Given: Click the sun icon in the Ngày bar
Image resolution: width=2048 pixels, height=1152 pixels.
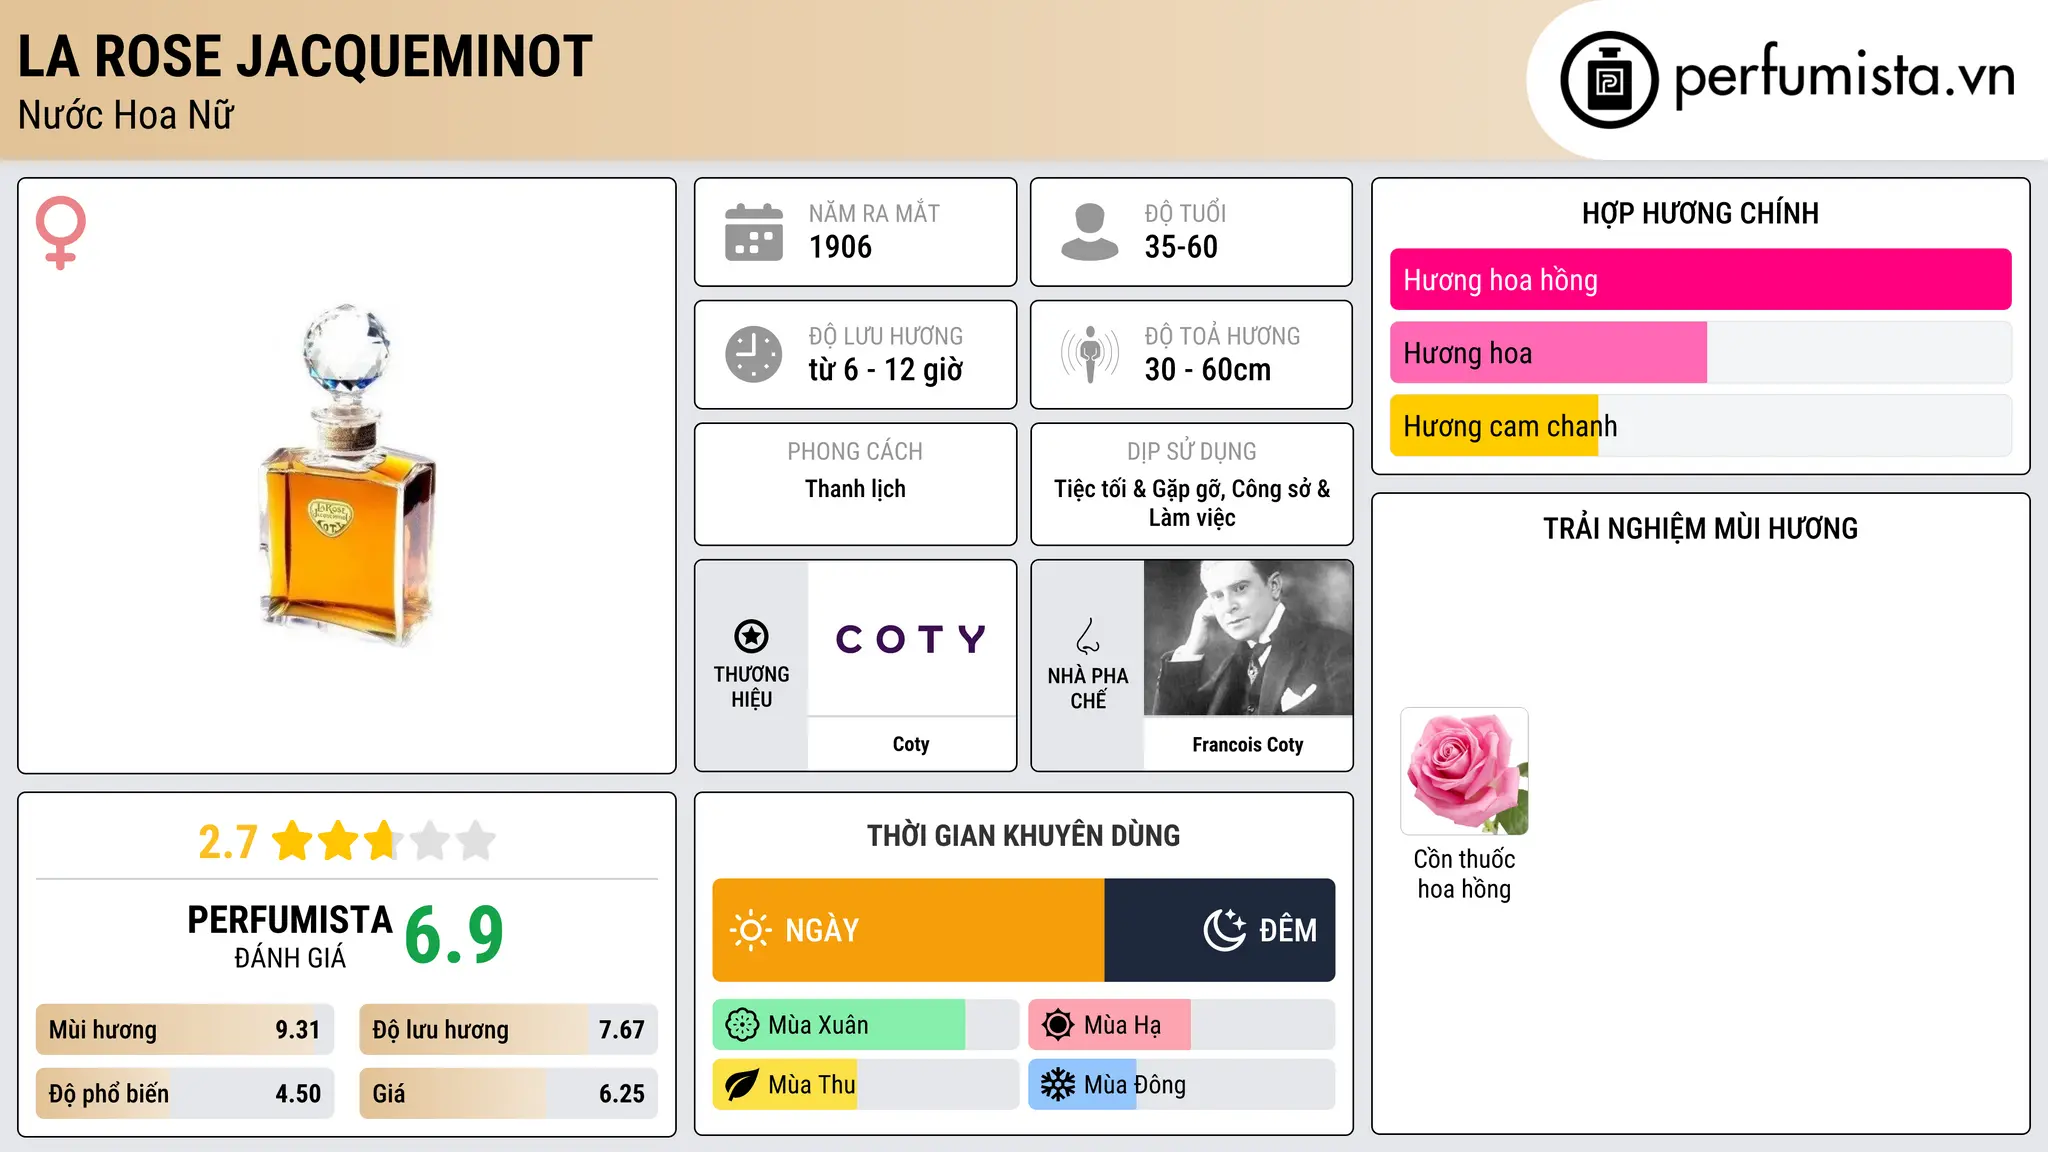Looking at the screenshot, I should pyautogui.click(x=750, y=930).
